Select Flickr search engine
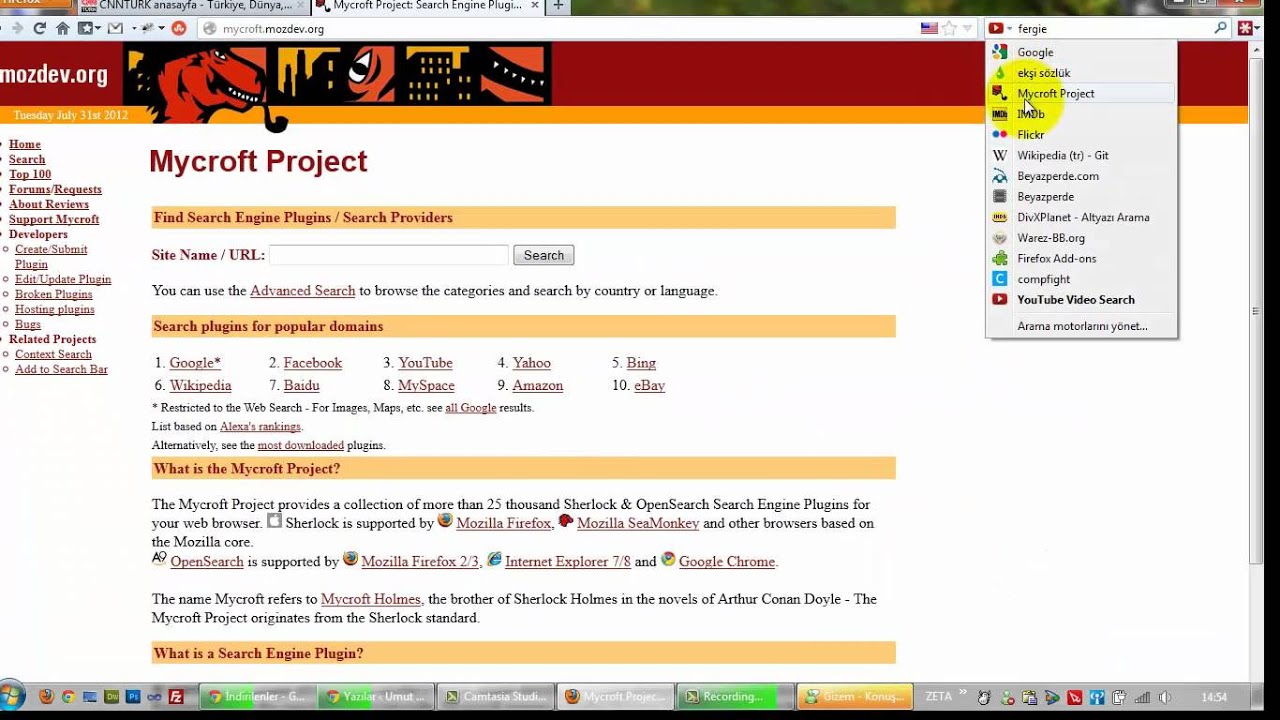 pos(1081,135)
